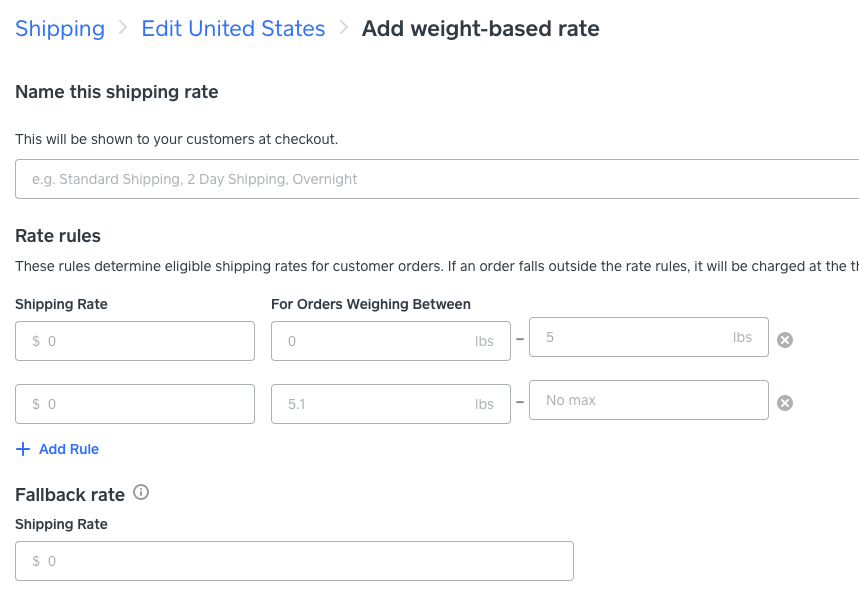Screen dimensions: 859x594
Task: Go back to the Shipping page
Action: [60, 28]
